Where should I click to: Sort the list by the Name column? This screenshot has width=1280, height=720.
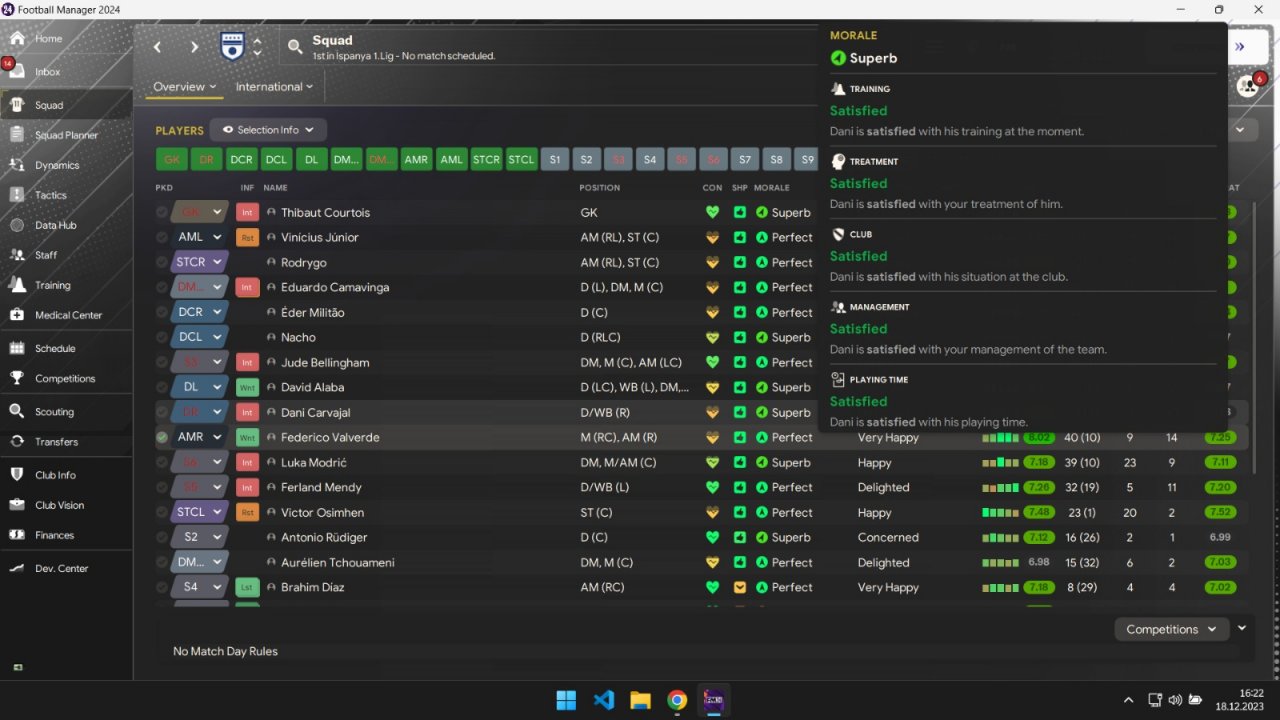(275, 188)
